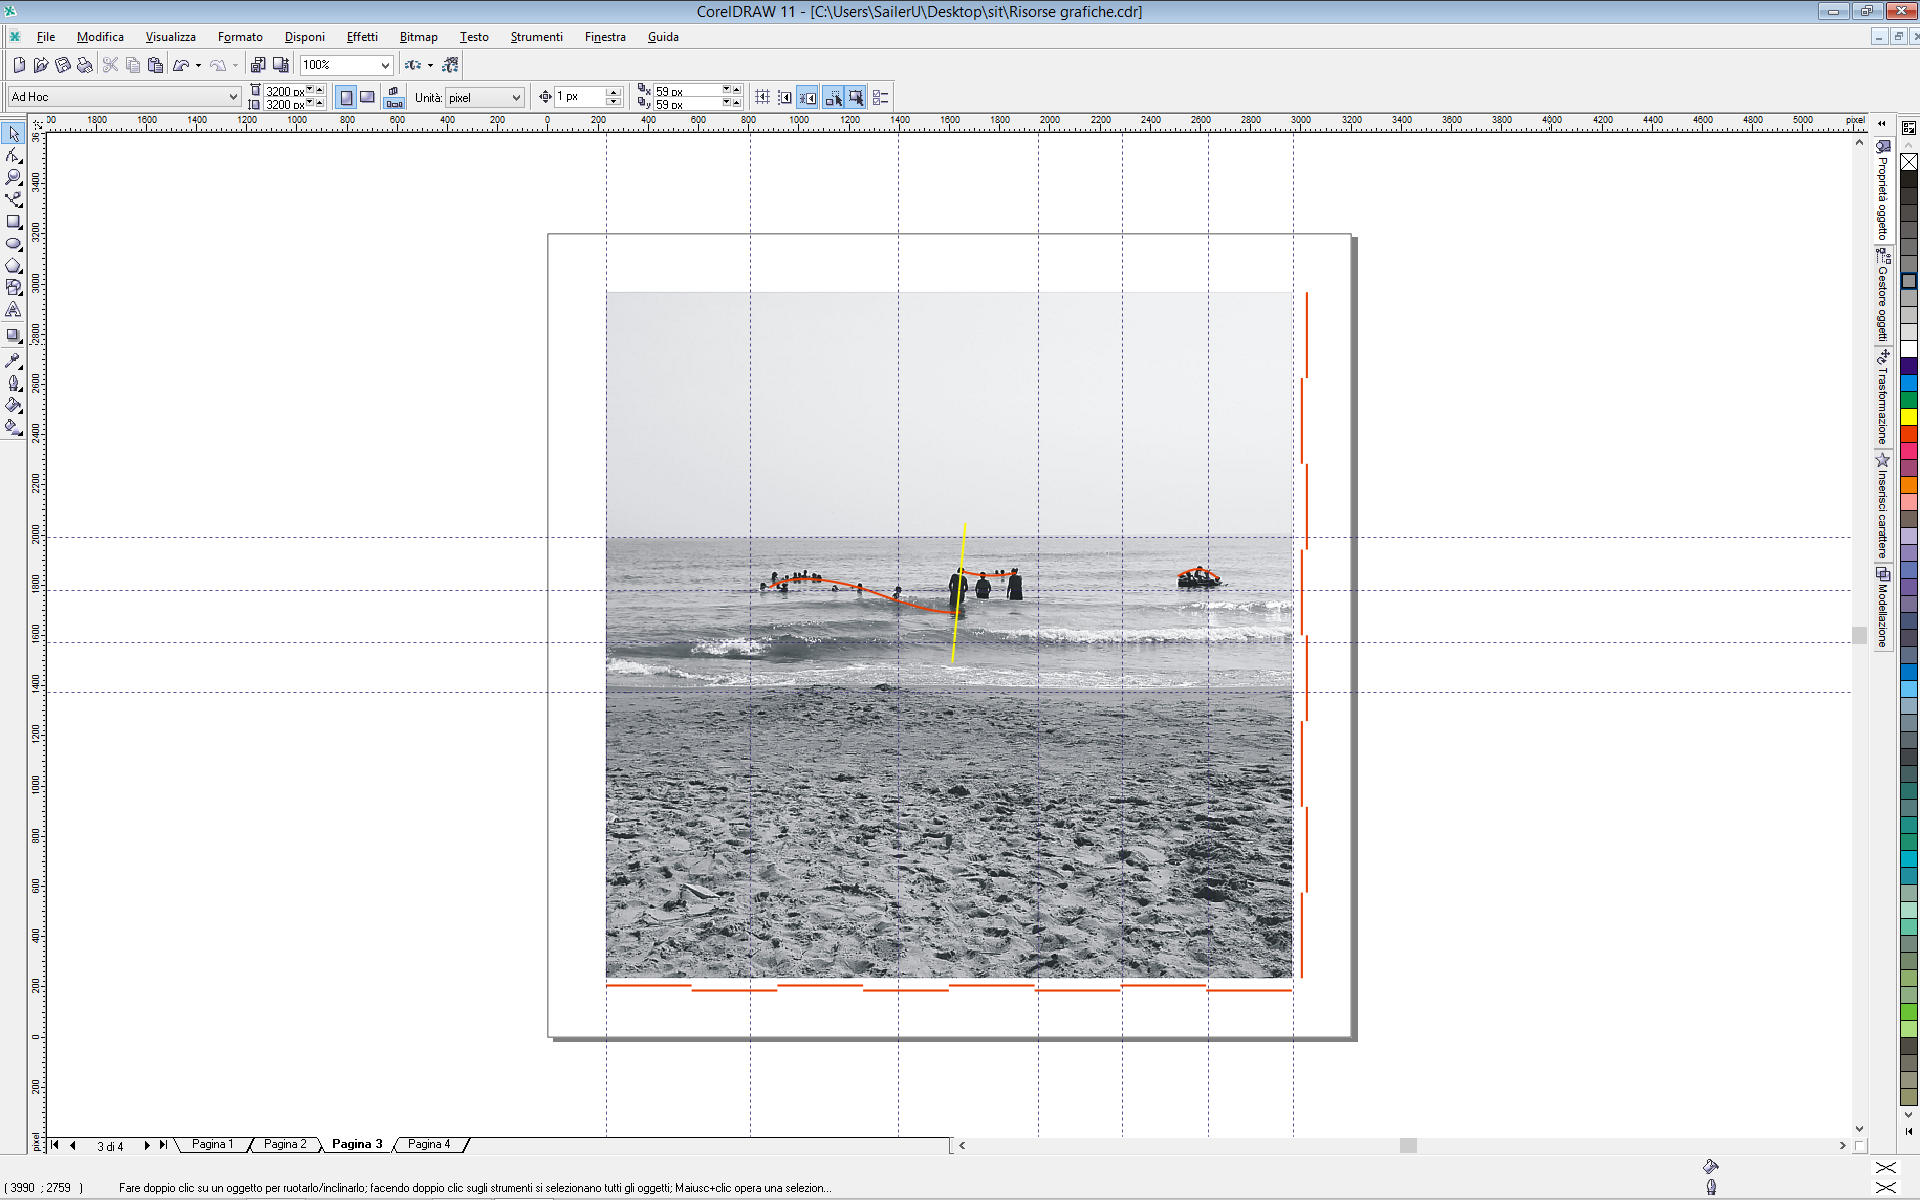Pick the yellow swatch in color palette
This screenshot has height=1200, width=1920.
1909,416
